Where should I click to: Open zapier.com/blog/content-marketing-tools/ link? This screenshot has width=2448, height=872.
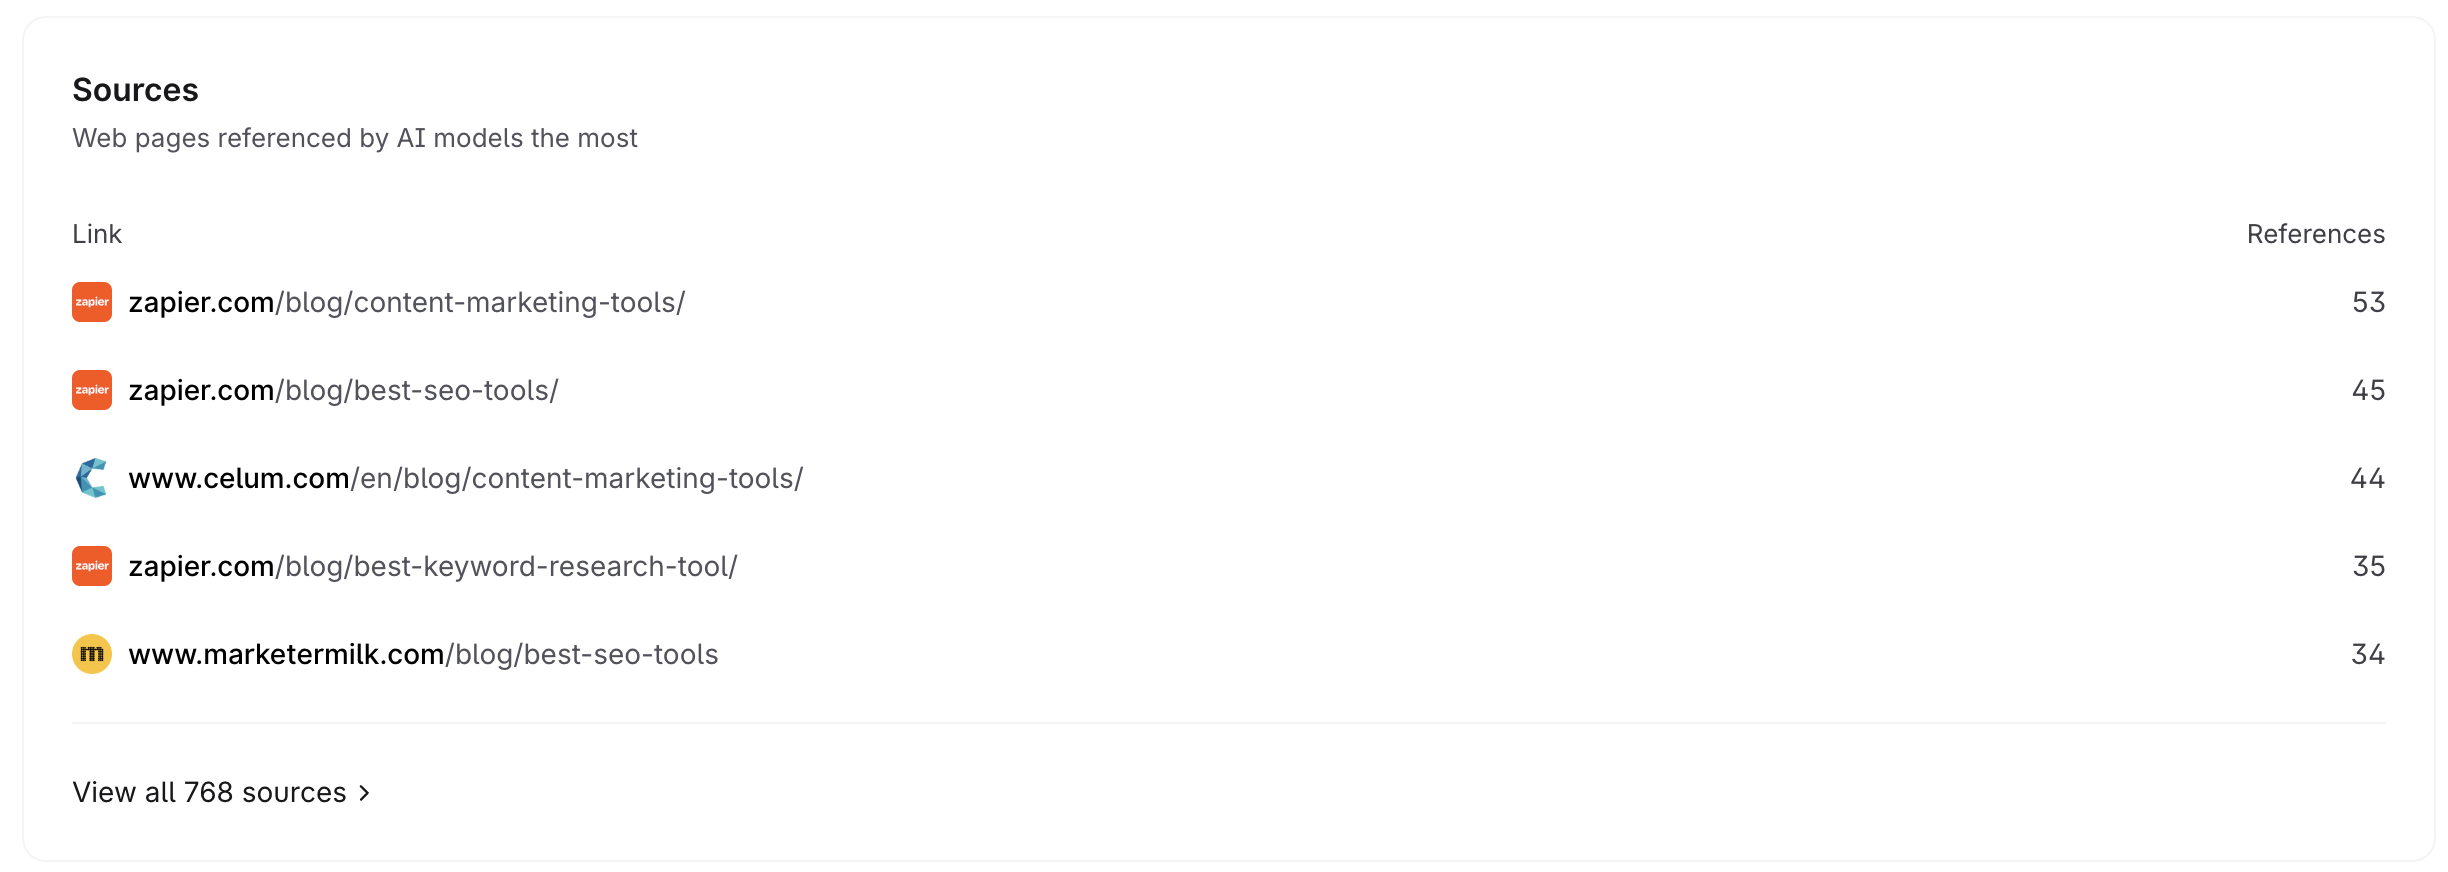(406, 302)
